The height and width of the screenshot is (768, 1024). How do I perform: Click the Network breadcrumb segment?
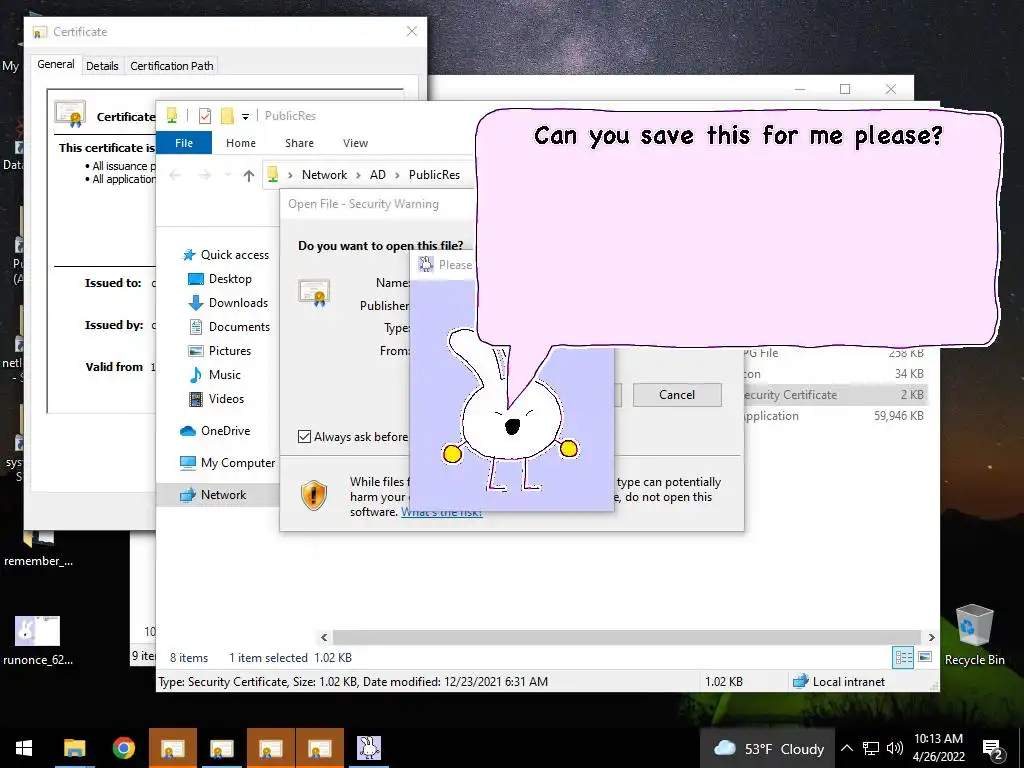tap(325, 175)
